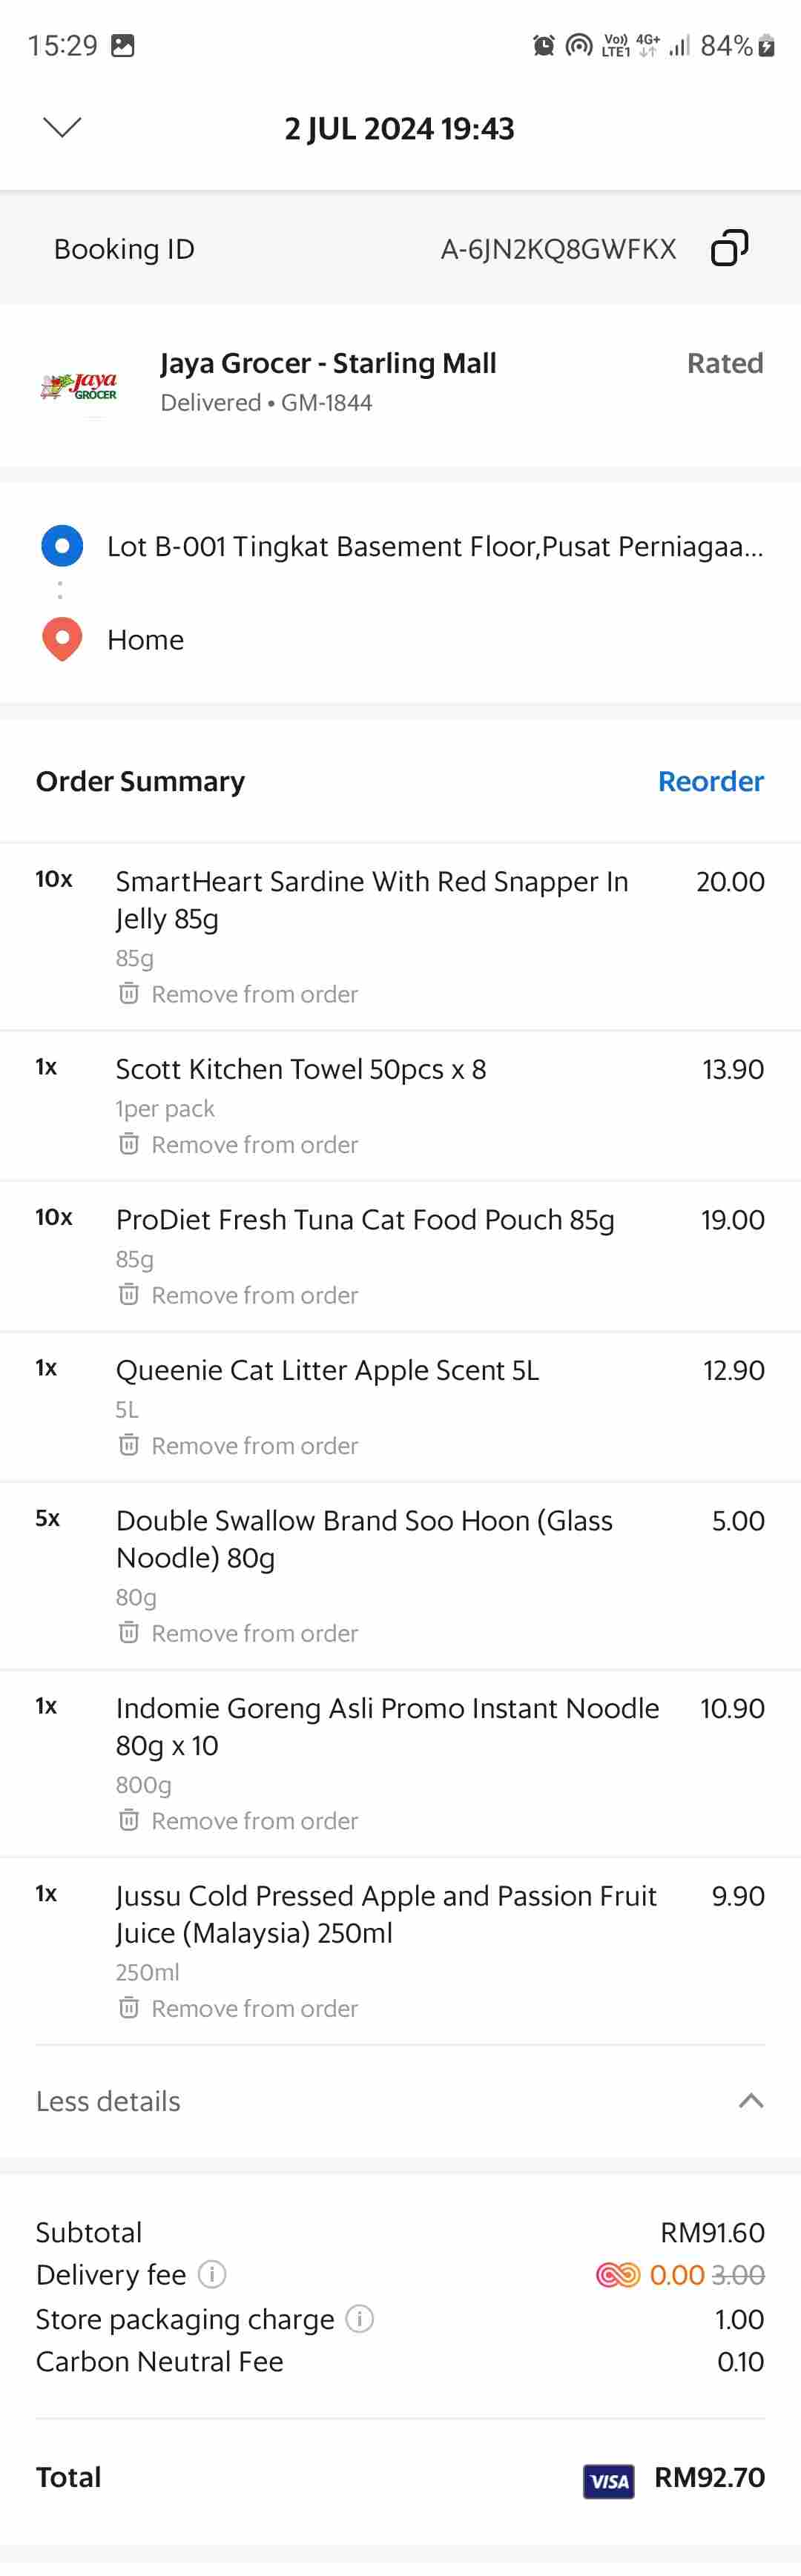Show Store packaging charge info icon

click(359, 2318)
